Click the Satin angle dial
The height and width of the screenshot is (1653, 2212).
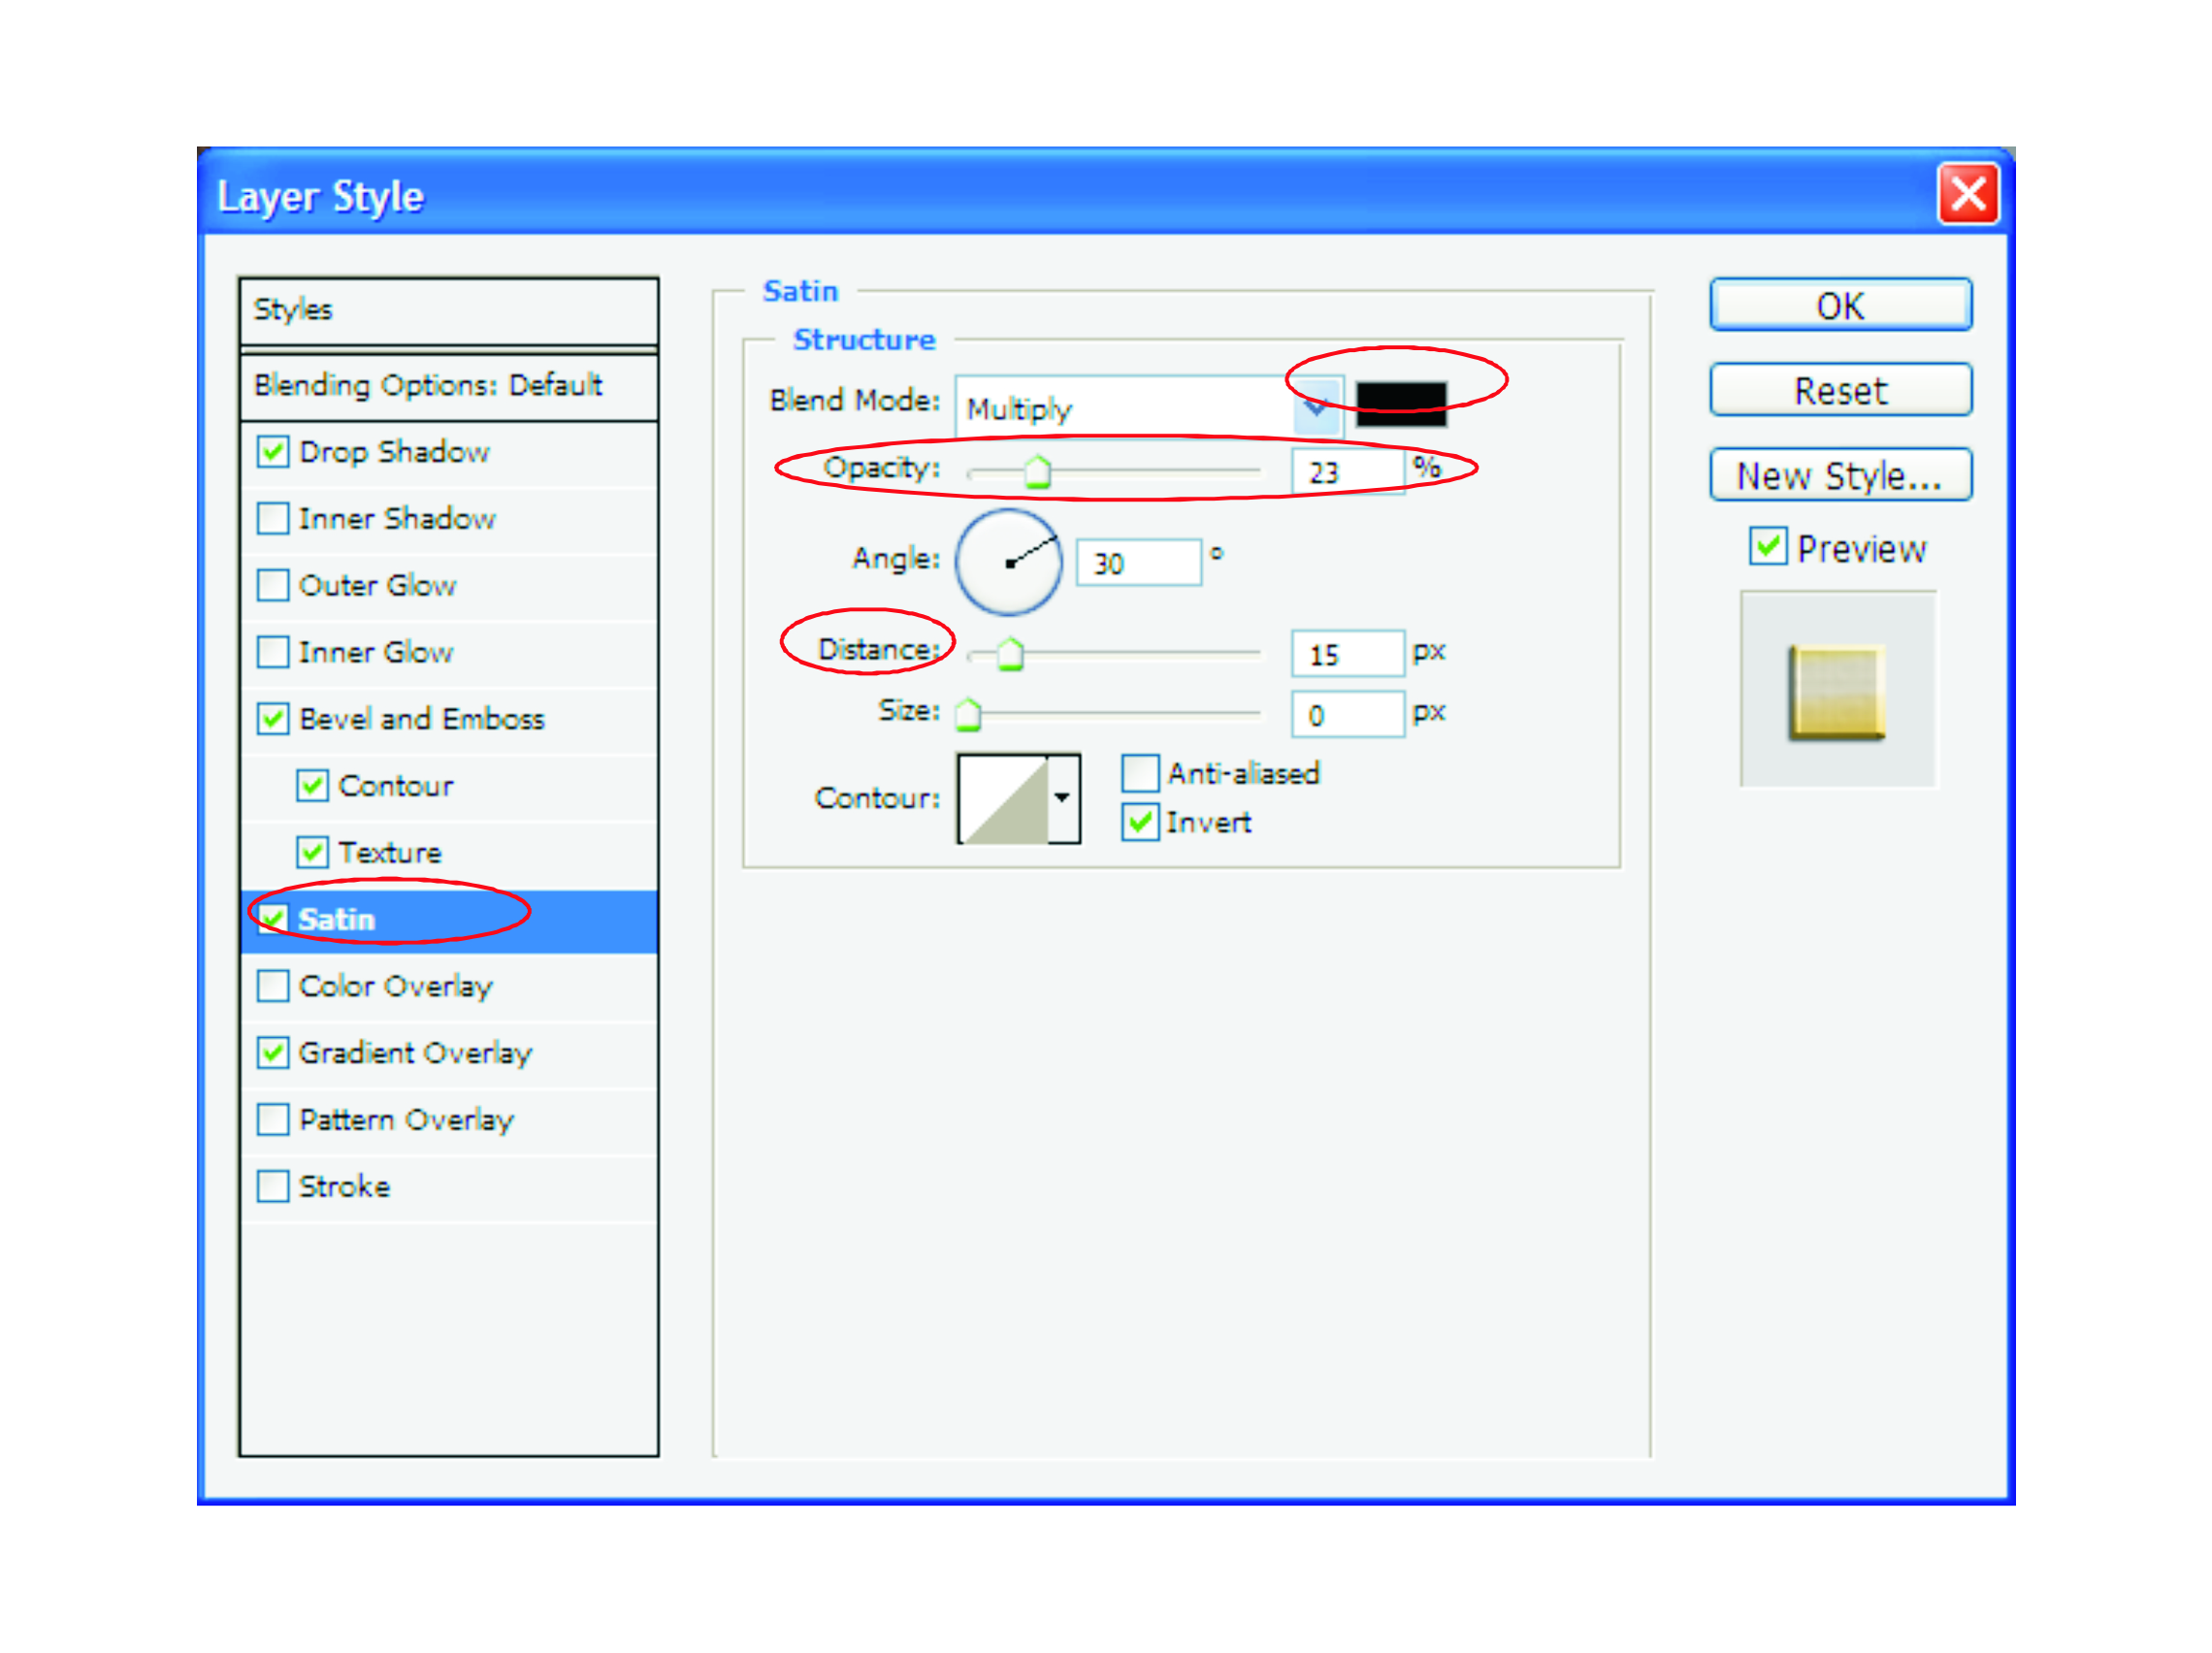coord(1008,562)
